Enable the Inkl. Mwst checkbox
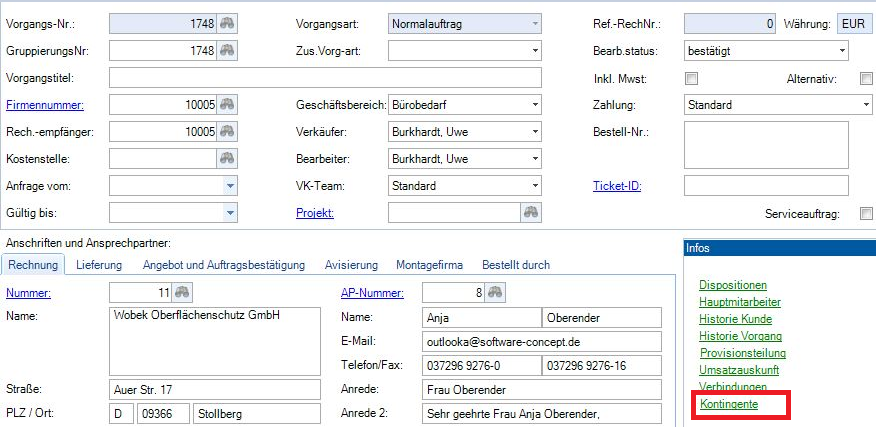 pos(691,78)
